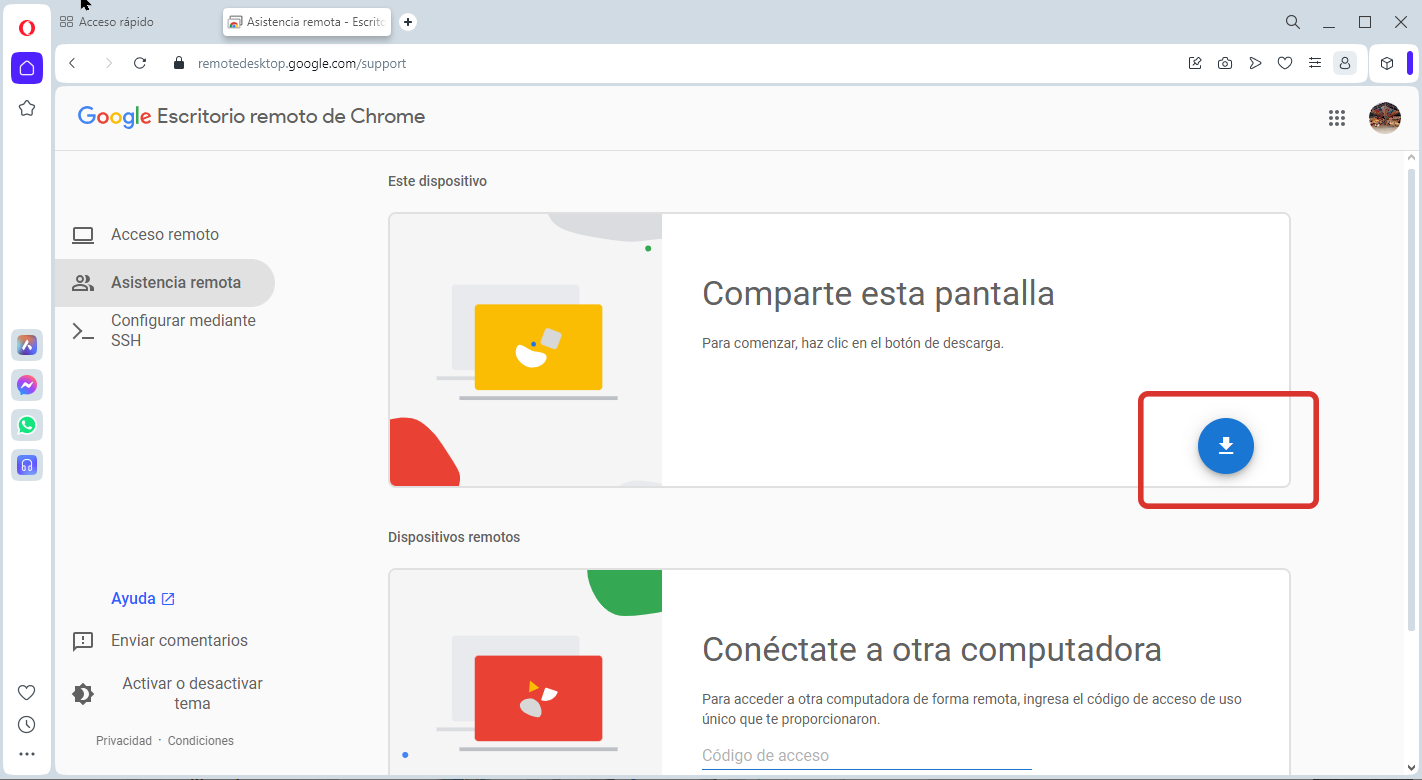Open the Opera easy setup menu

(1315, 63)
